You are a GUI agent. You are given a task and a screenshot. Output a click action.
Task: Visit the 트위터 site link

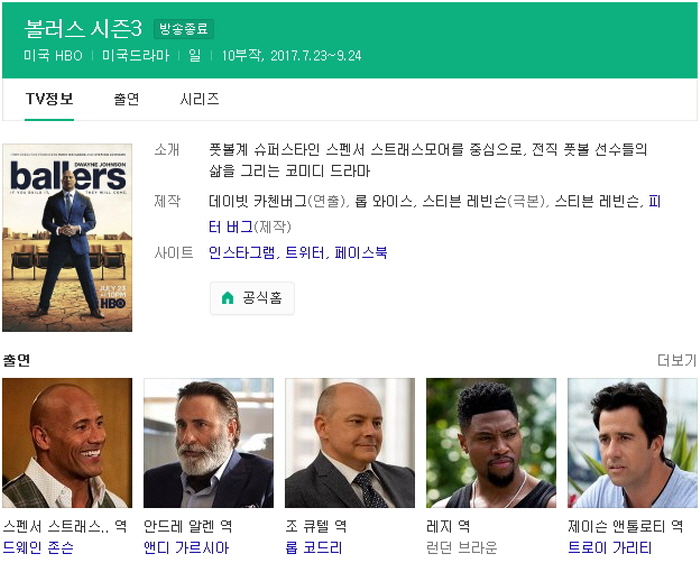pyautogui.click(x=304, y=253)
